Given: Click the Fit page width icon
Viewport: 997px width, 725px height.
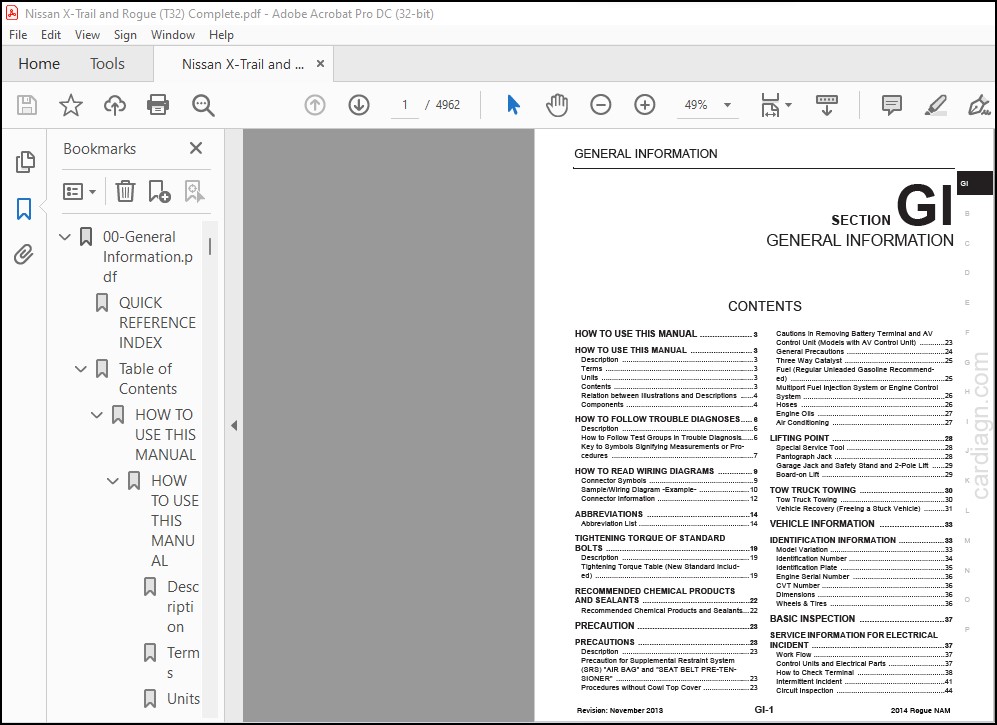Looking at the screenshot, I should click(x=770, y=105).
